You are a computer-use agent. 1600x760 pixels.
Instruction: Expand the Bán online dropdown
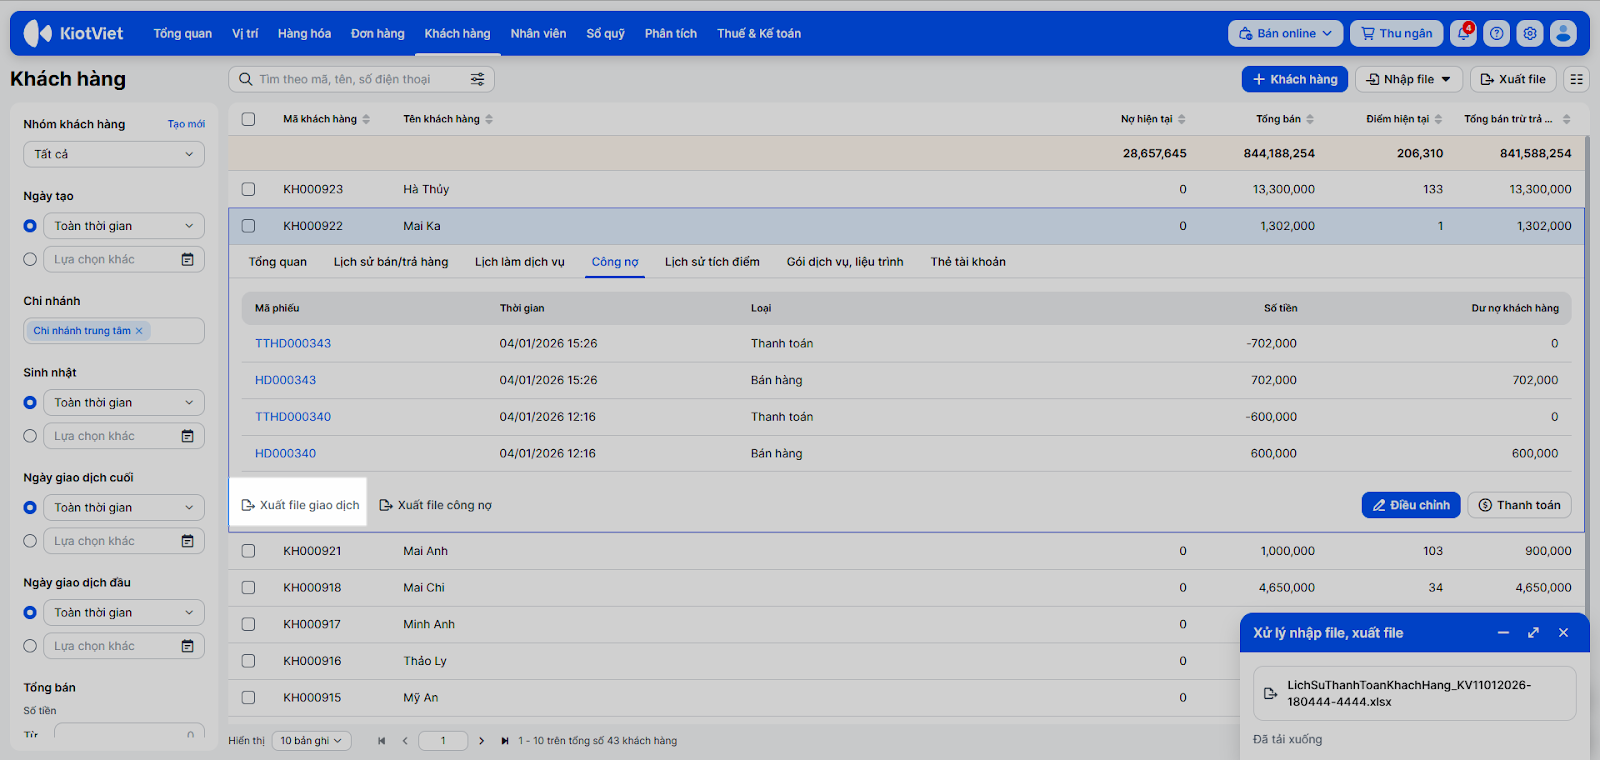coord(1285,34)
